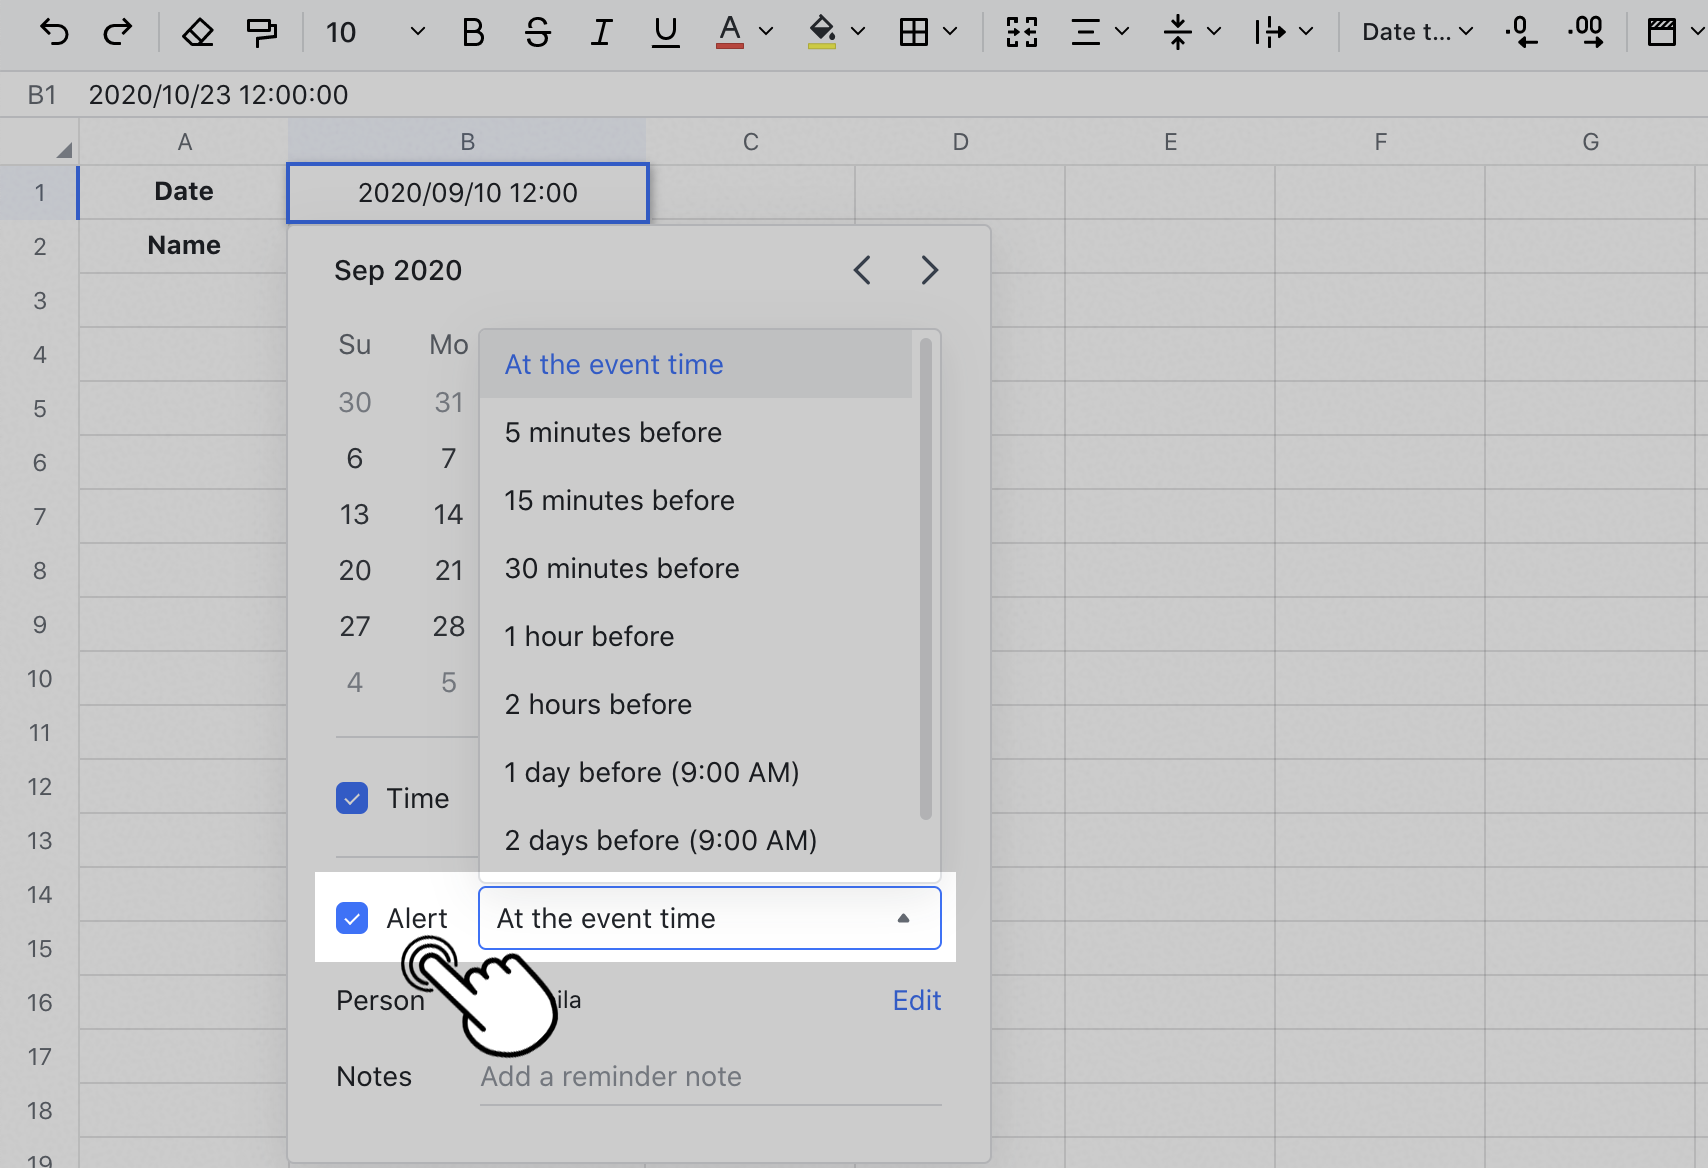Click the Edit link next to Person

click(x=916, y=1000)
